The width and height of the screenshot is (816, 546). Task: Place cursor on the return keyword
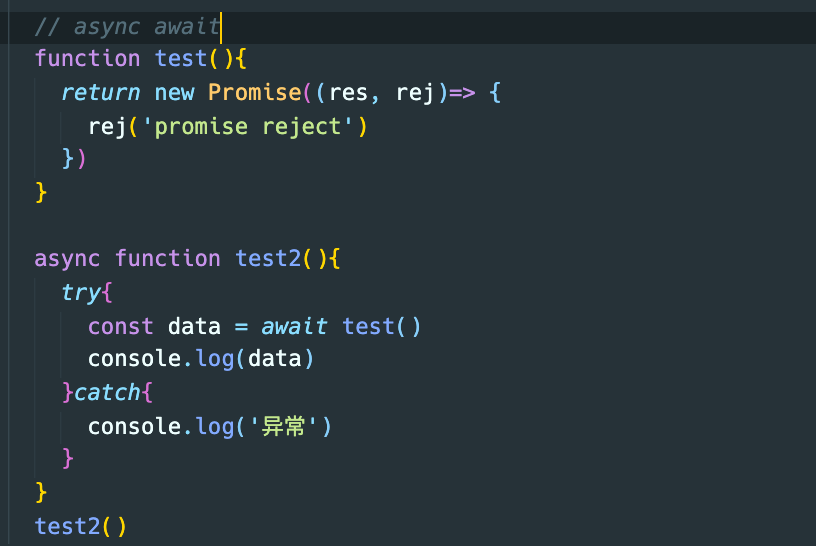[x=100, y=92]
